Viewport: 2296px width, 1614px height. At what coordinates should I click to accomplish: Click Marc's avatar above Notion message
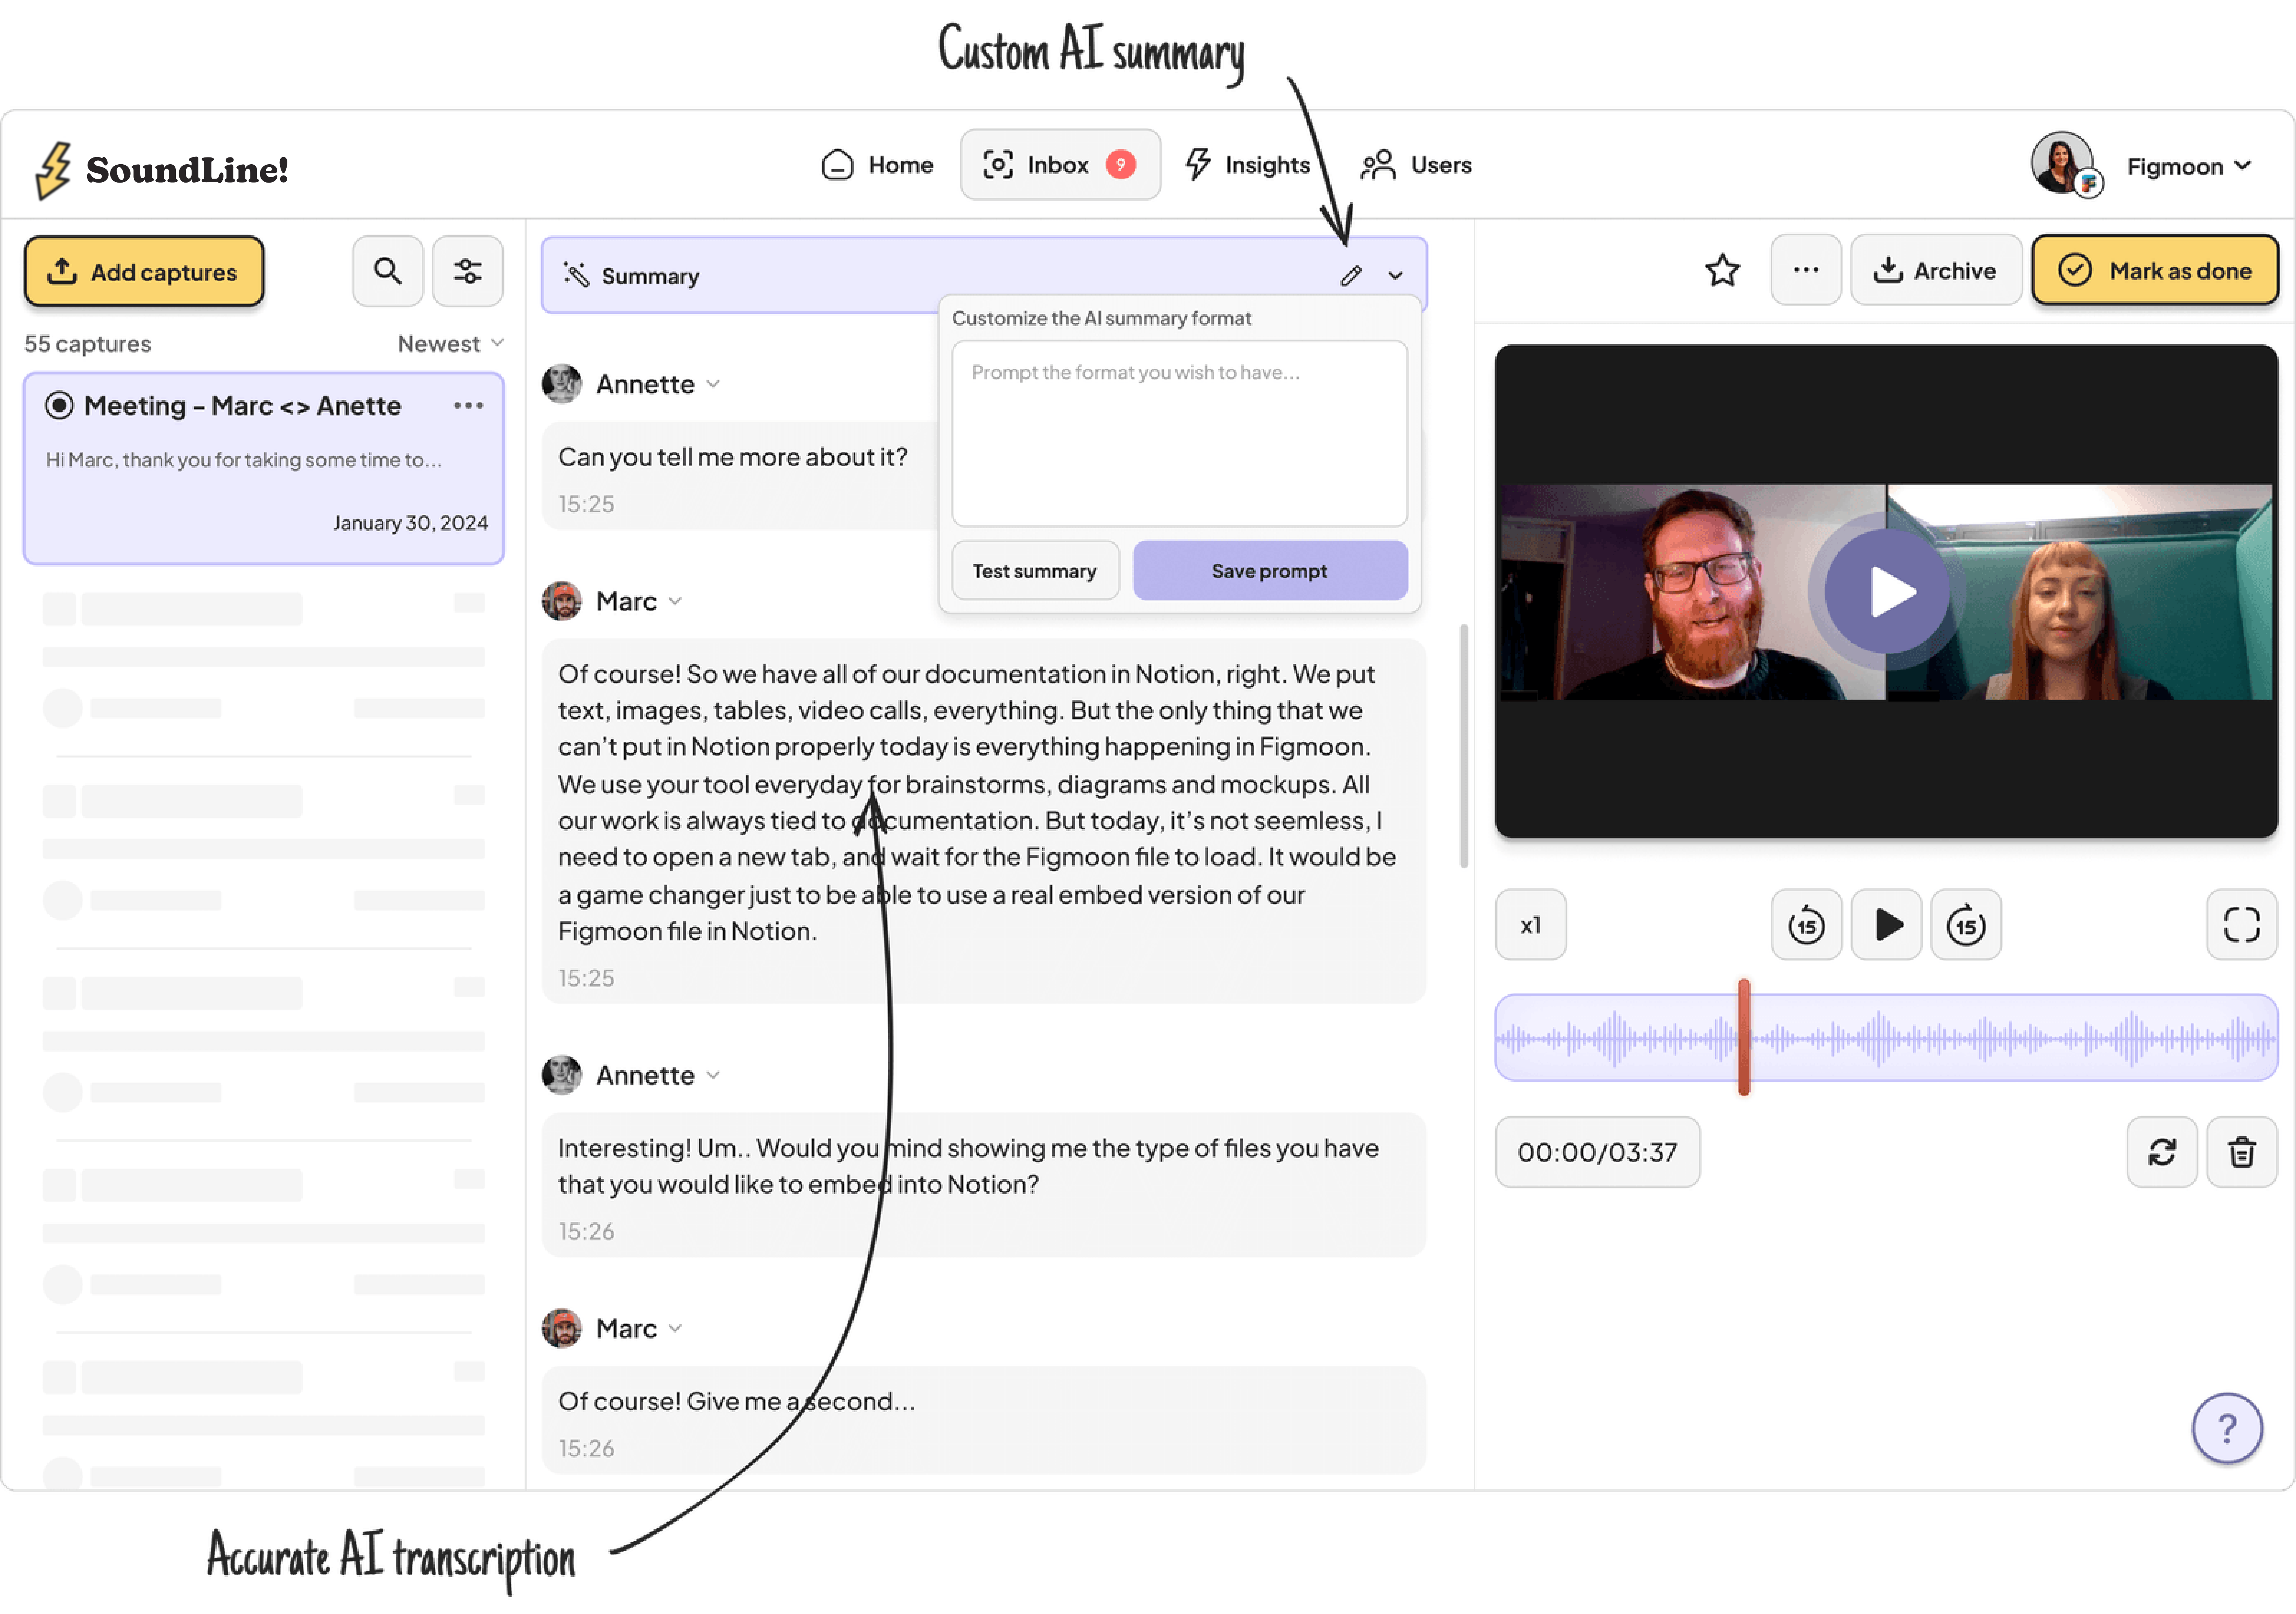pos(562,601)
